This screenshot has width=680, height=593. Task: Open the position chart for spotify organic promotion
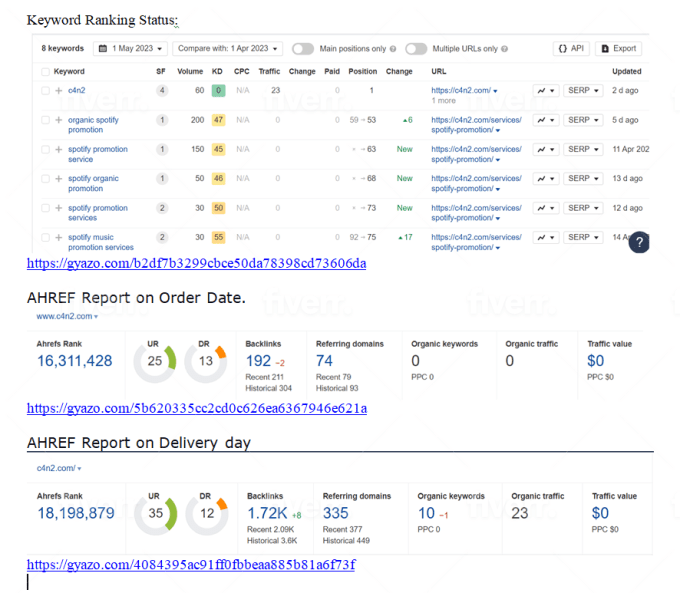(546, 179)
